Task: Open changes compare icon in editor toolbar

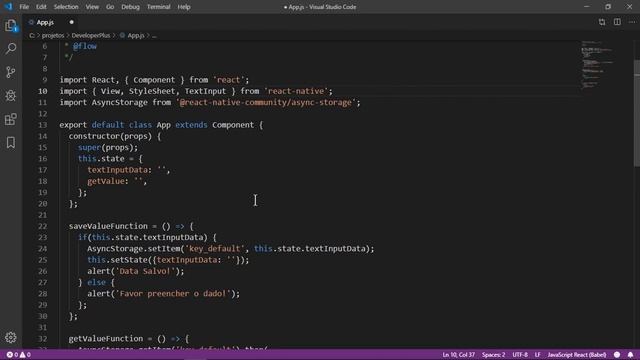Action: [602, 22]
